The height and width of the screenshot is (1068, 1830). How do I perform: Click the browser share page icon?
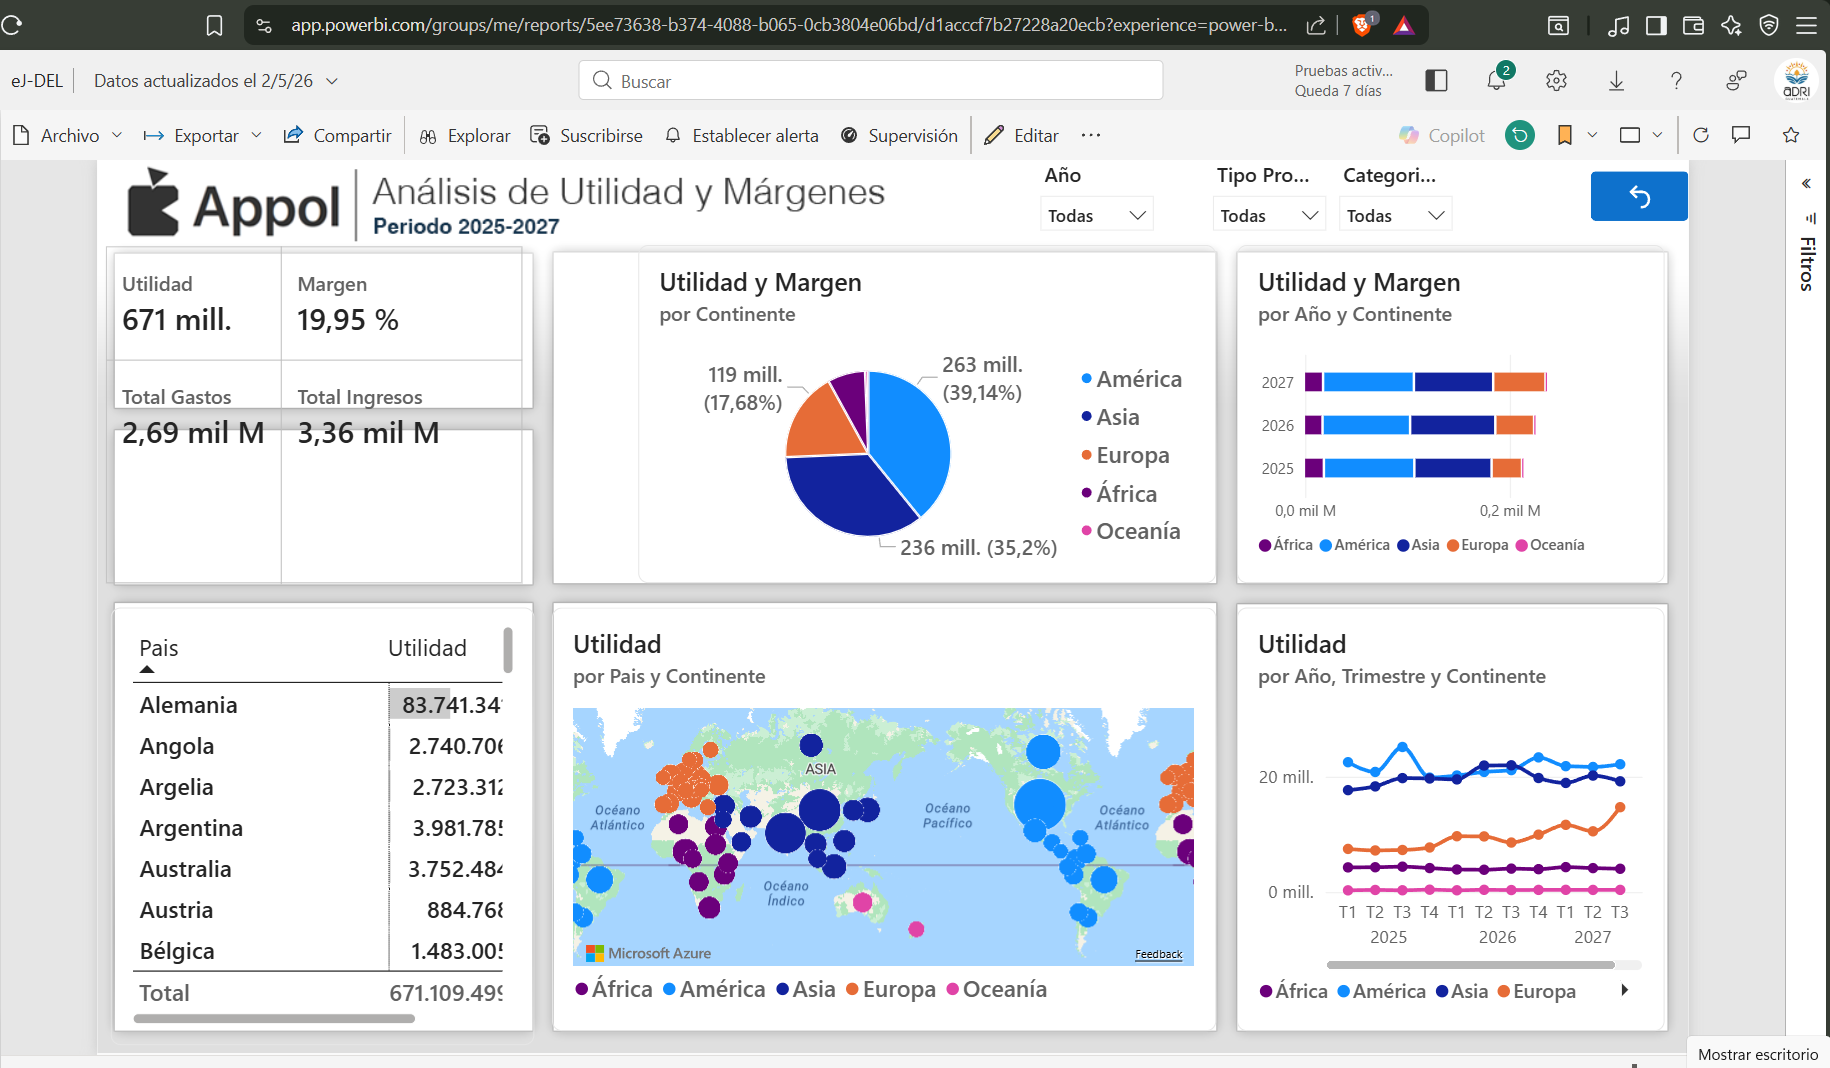(x=1316, y=25)
